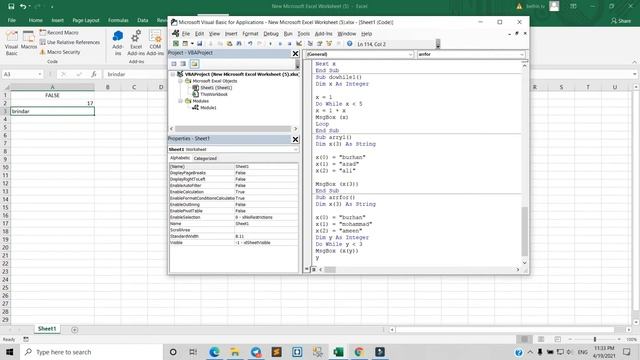The height and width of the screenshot is (360, 640).
Task: Click the Break (pause) button in VBA toolbar
Action: [280, 44]
